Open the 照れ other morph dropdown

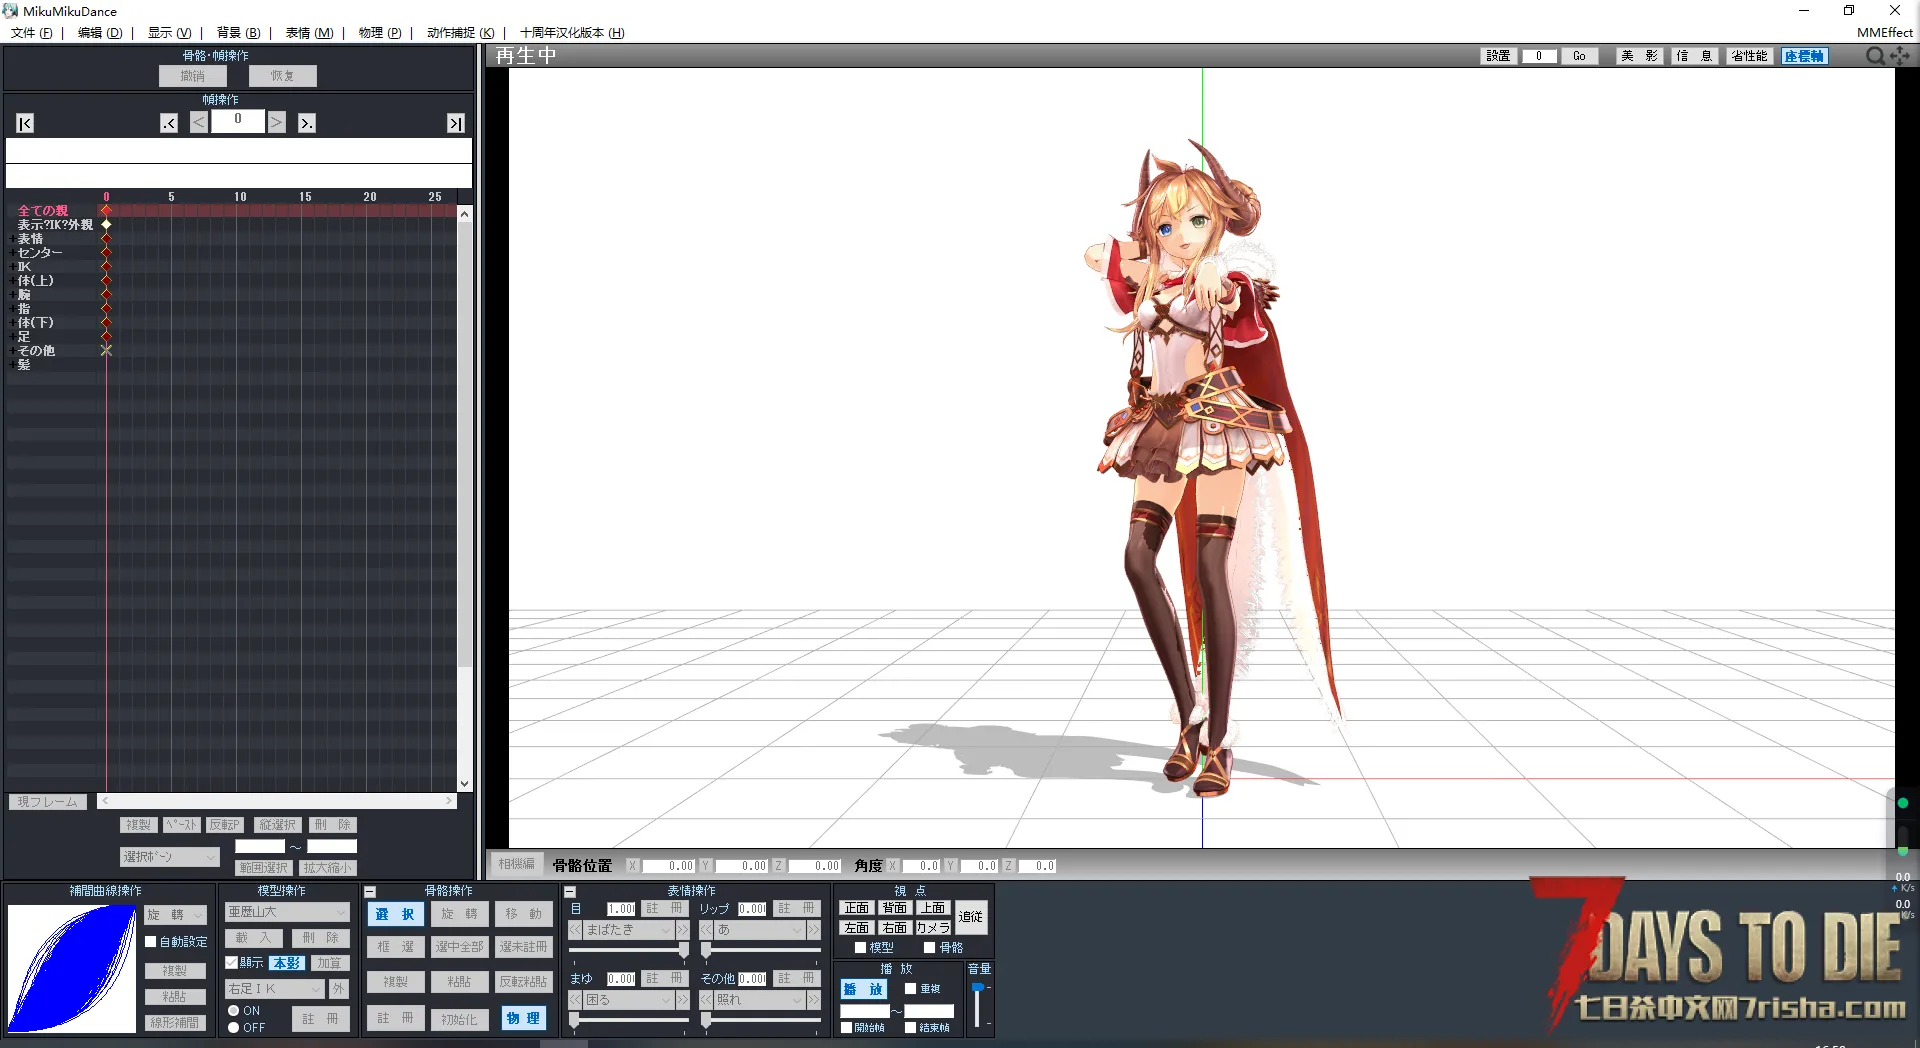pos(760,1000)
